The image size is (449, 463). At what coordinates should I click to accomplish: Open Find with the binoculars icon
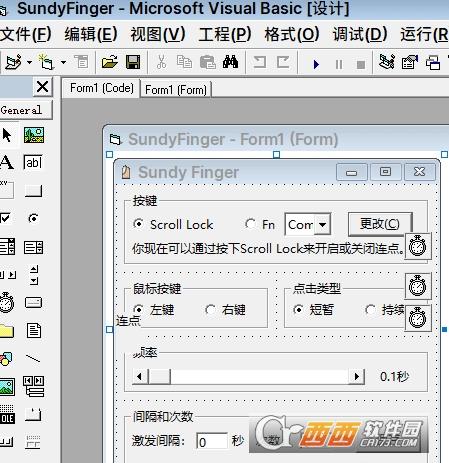[230, 62]
